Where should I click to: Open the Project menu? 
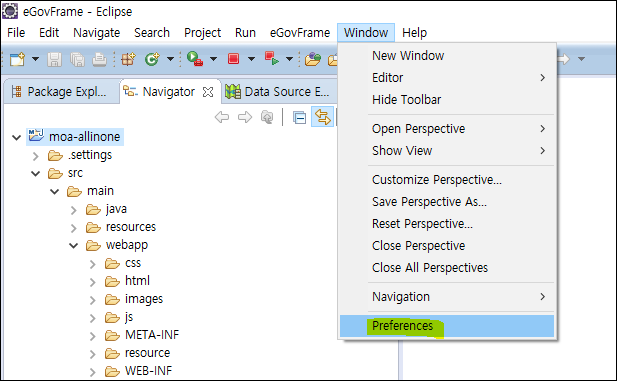click(203, 33)
